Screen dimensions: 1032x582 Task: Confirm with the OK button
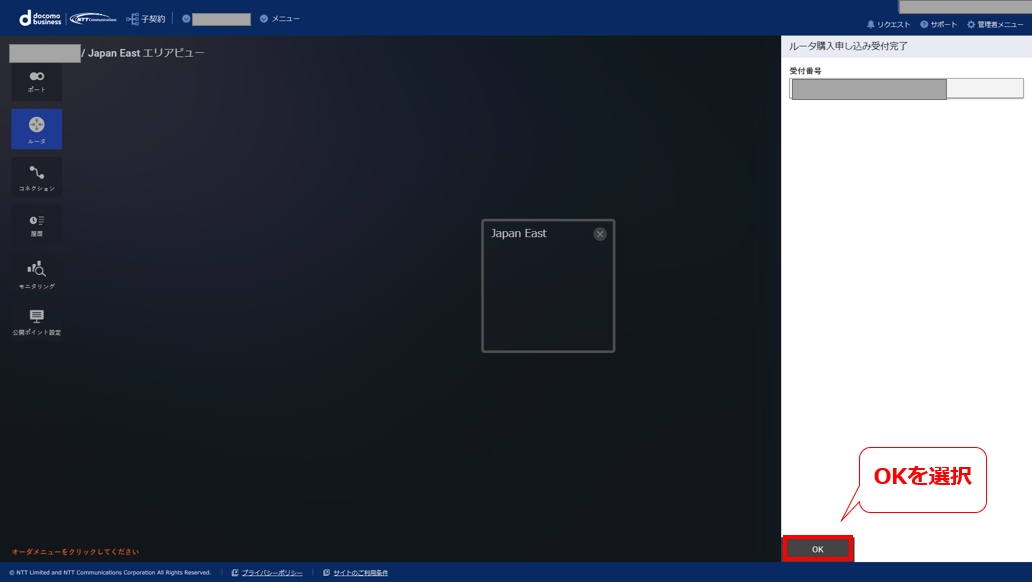point(817,549)
